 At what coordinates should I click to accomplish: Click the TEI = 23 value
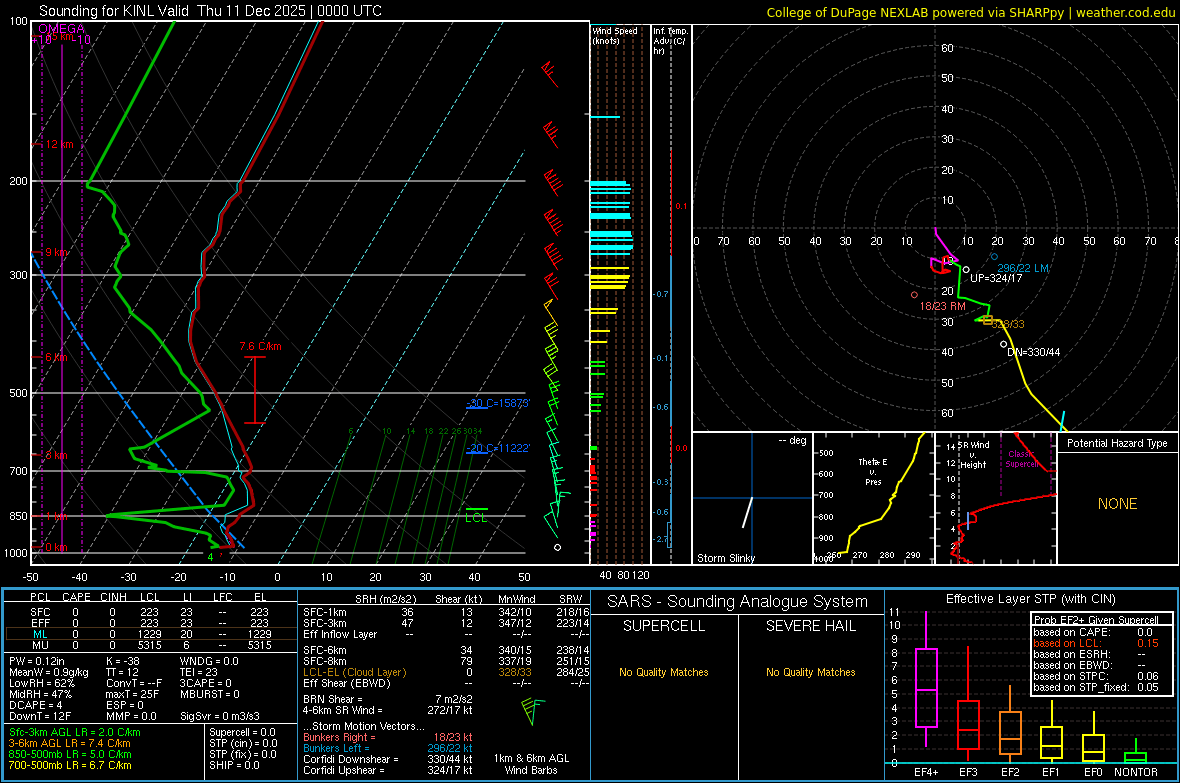point(199,672)
